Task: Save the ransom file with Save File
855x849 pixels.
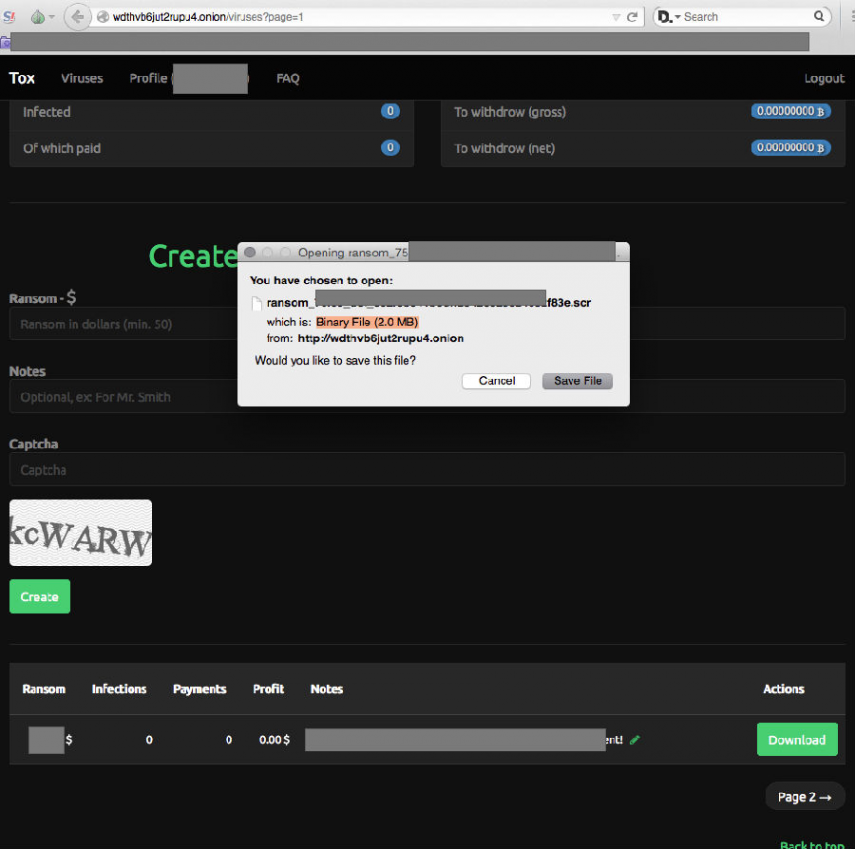Action: tap(577, 380)
